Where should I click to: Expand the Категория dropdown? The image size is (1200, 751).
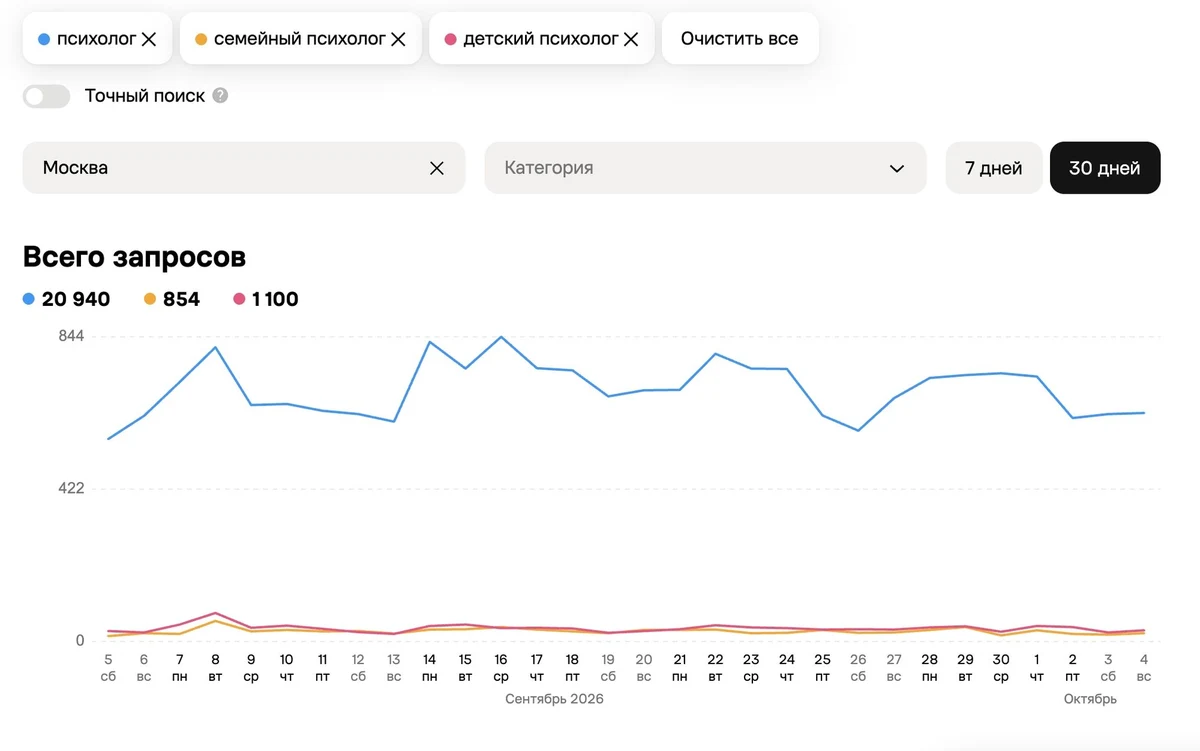coord(705,168)
